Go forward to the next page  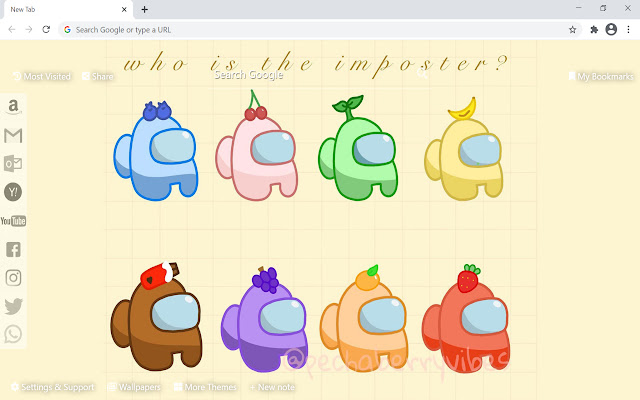click(29, 29)
